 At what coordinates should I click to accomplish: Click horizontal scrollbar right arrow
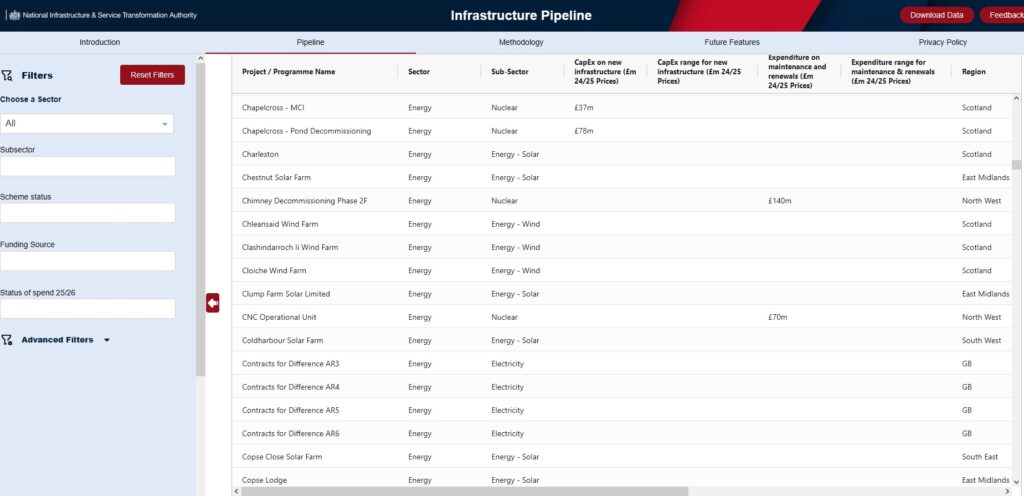tap(1007, 491)
